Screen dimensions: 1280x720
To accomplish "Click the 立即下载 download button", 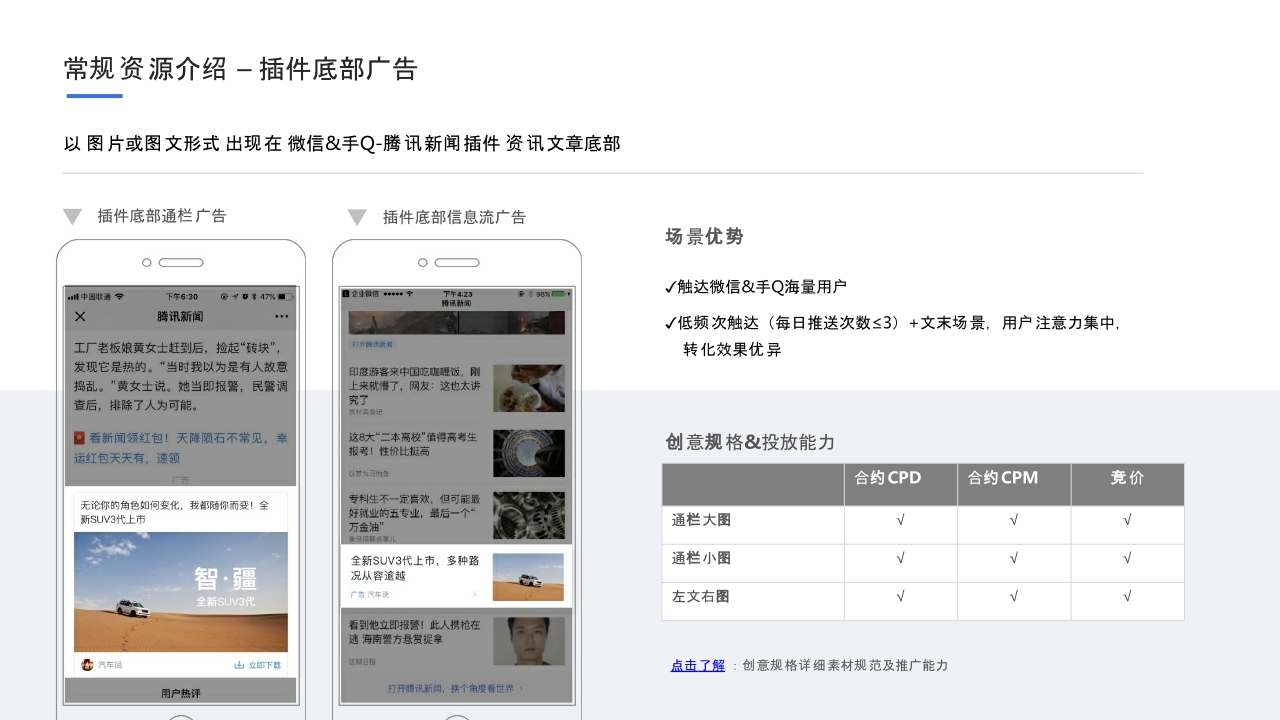I will (x=262, y=663).
